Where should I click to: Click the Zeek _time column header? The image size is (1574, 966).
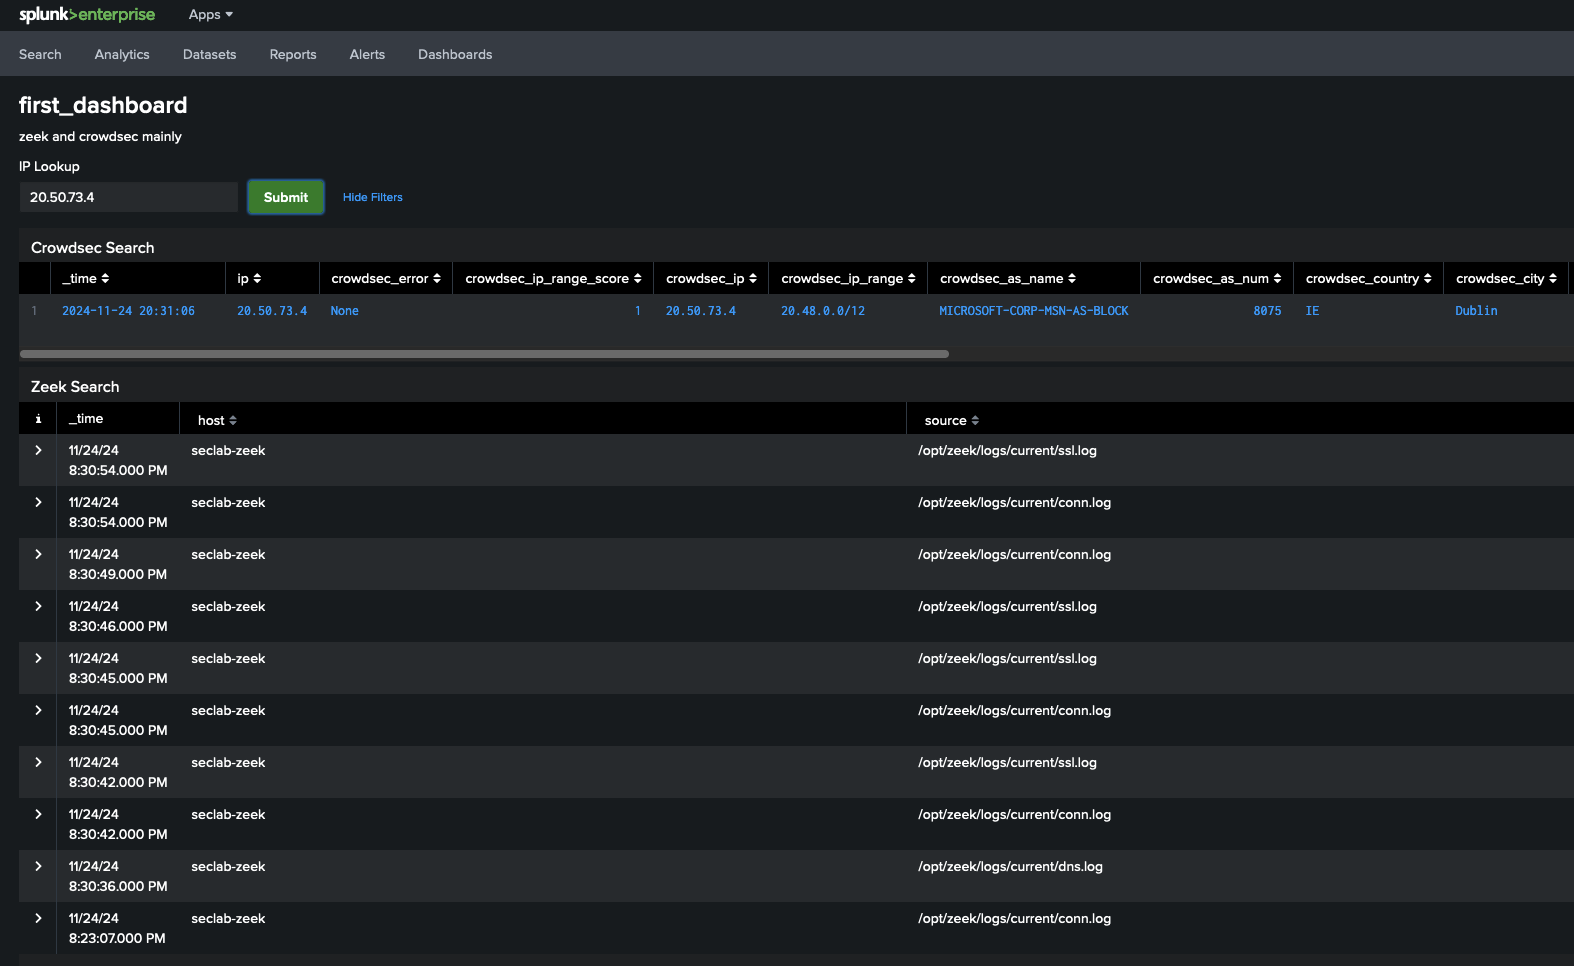coord(86,419)
